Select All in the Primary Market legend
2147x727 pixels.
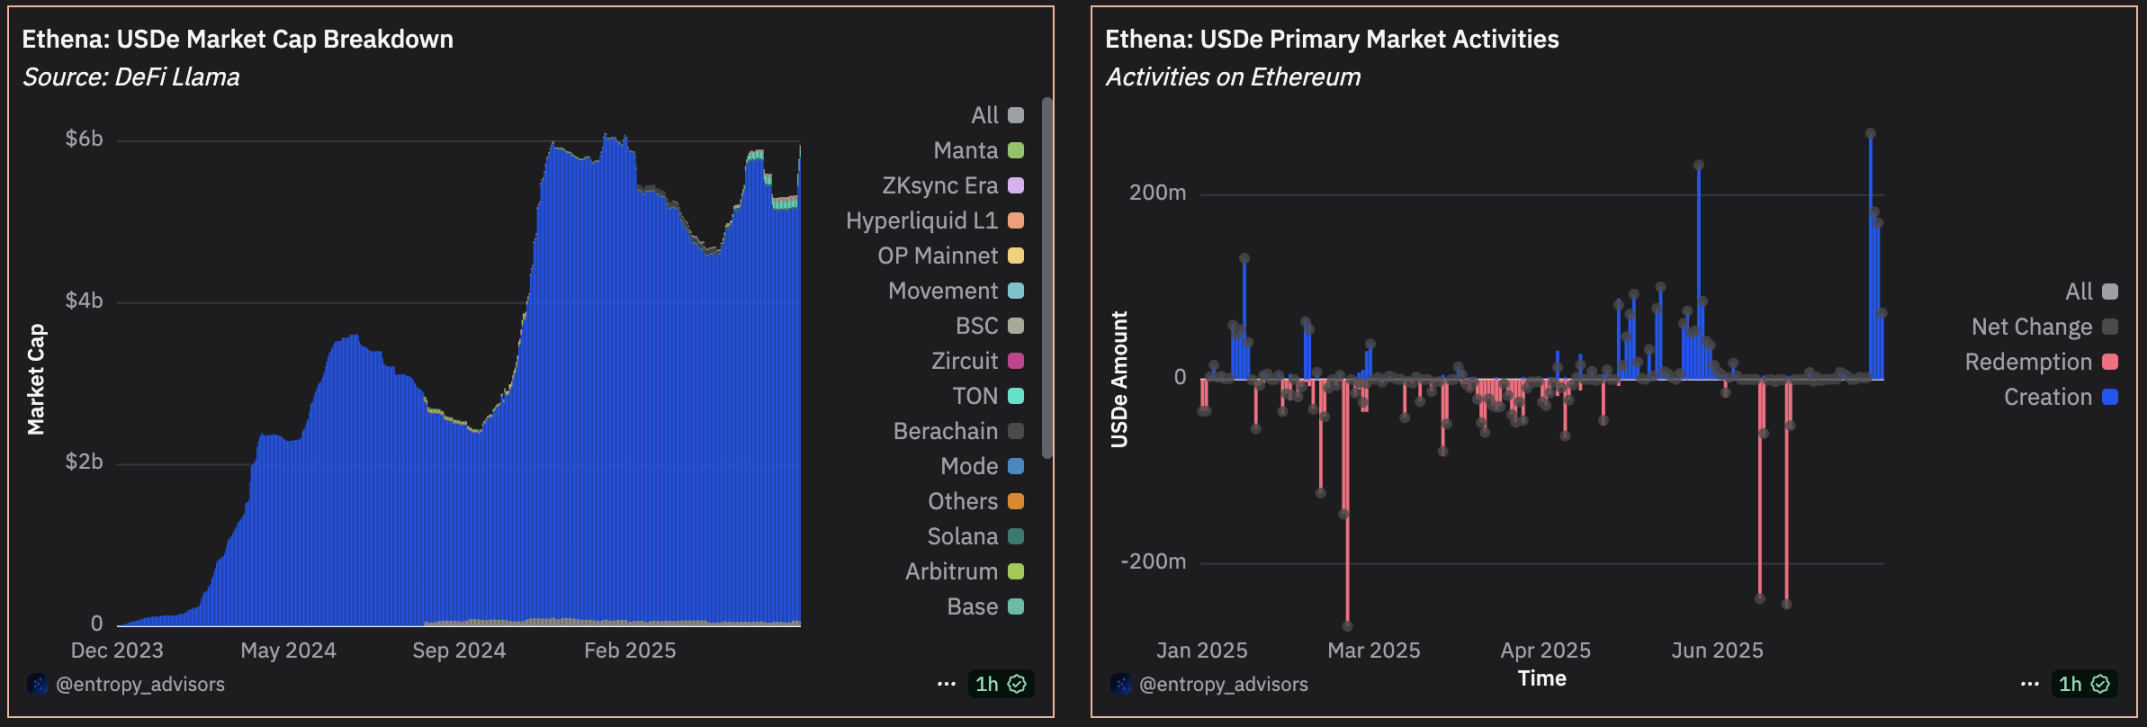coord(2091,292)
